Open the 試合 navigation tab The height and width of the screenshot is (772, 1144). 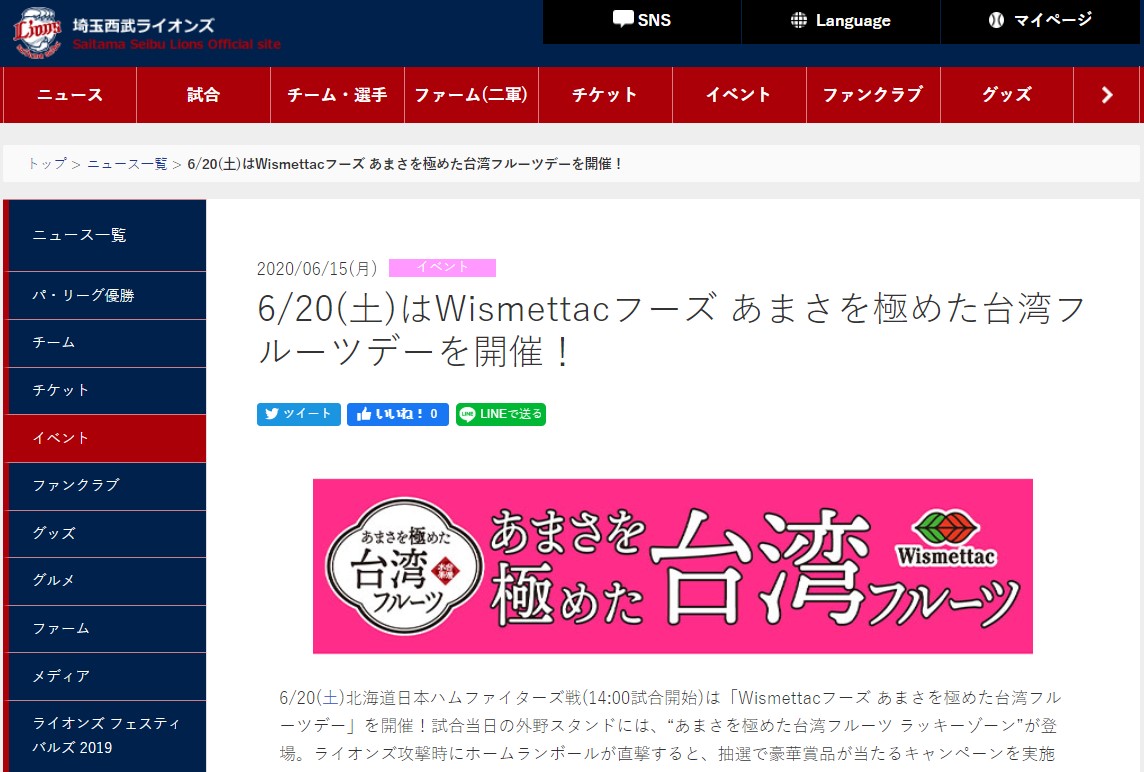pyautogui.click(x=204, y=95)
